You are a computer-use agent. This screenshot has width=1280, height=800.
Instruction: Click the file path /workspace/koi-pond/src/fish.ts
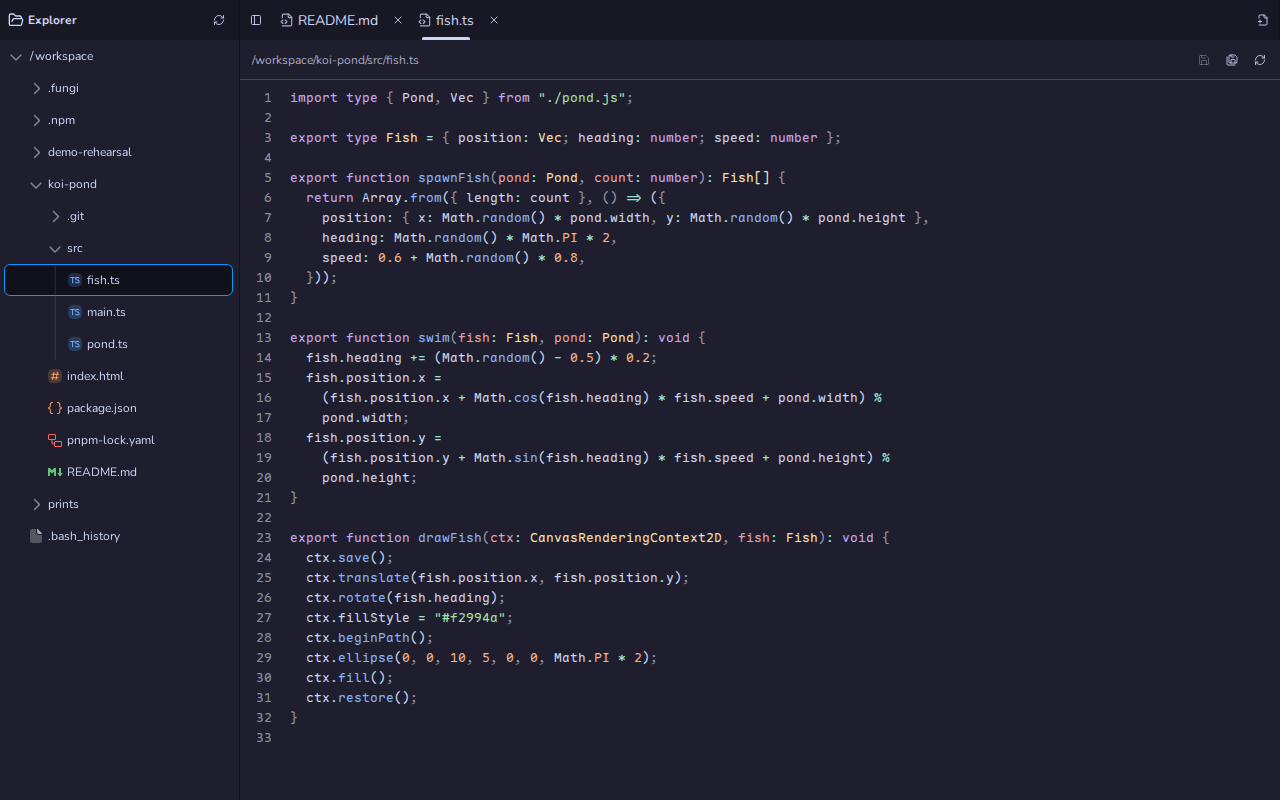335,60
